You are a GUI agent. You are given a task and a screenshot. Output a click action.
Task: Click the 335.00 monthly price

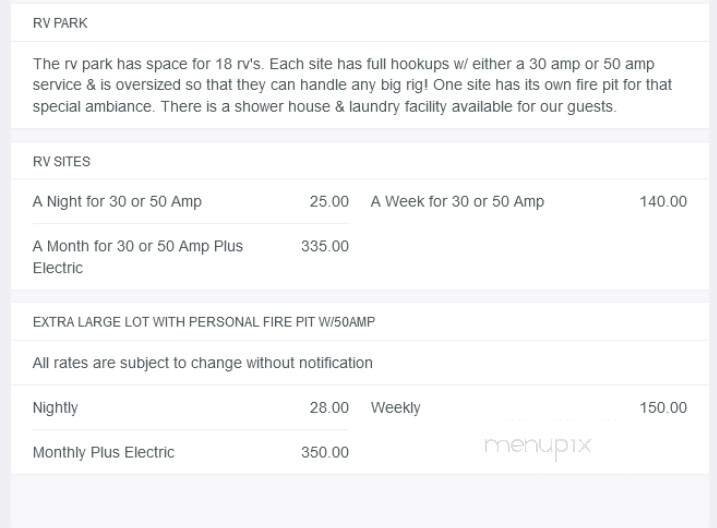click(x=325, y=246)
